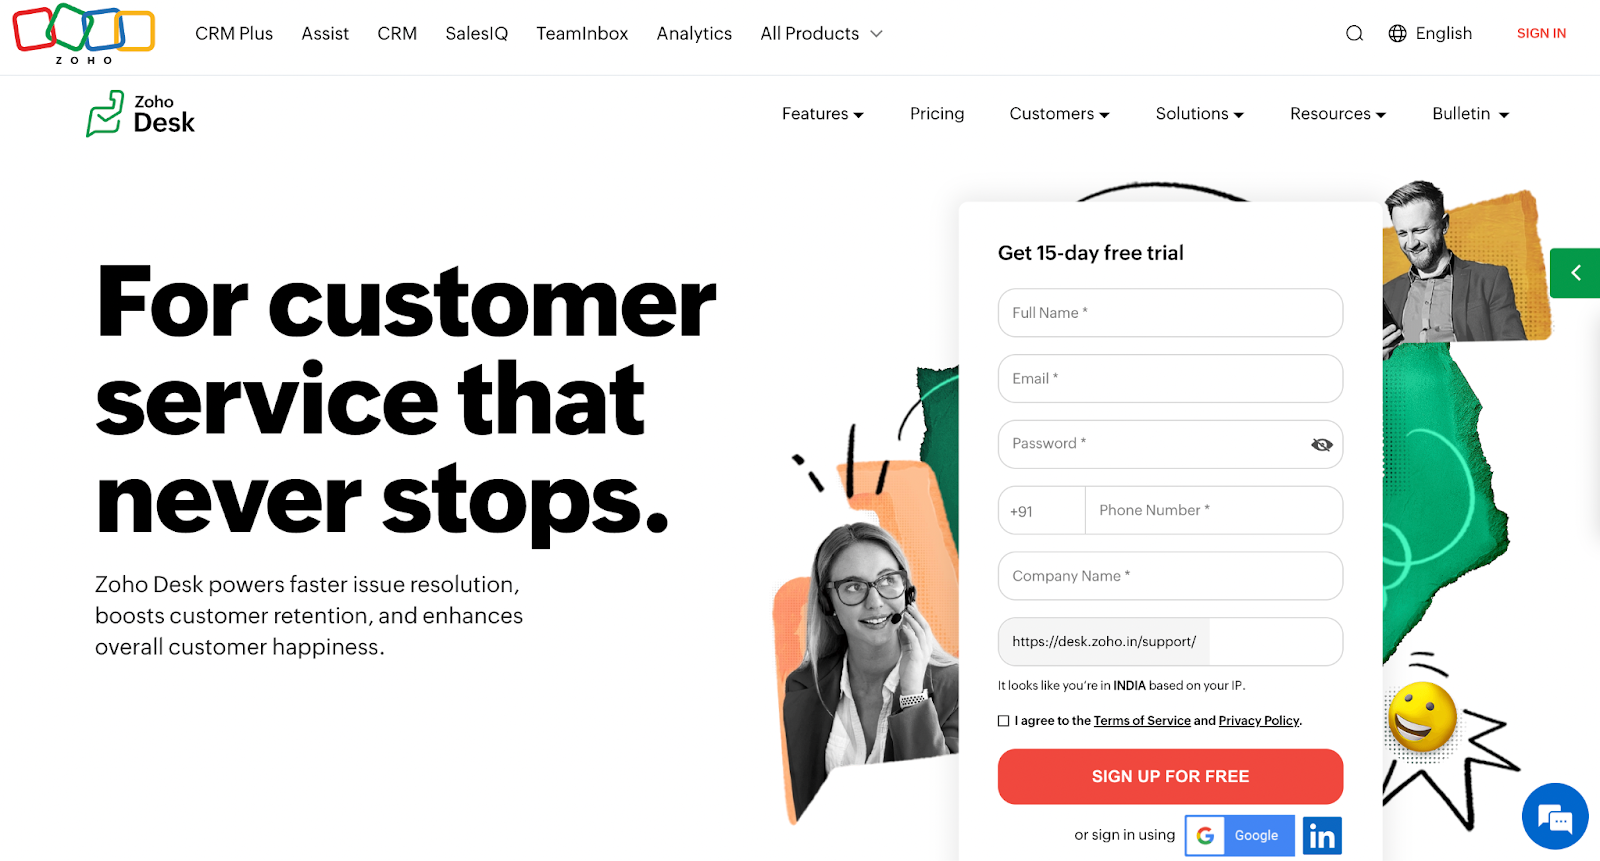The width and height of the screenshot is (1600, 861).
Task: Click the SIGN IN link
Action: pyautogui.click(x=1541, y=34)
